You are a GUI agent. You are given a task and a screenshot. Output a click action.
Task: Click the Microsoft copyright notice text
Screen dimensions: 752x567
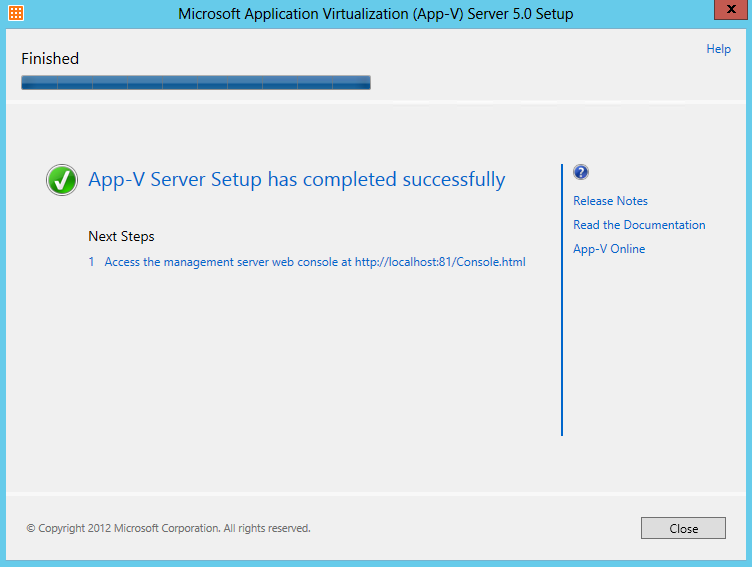168,528
